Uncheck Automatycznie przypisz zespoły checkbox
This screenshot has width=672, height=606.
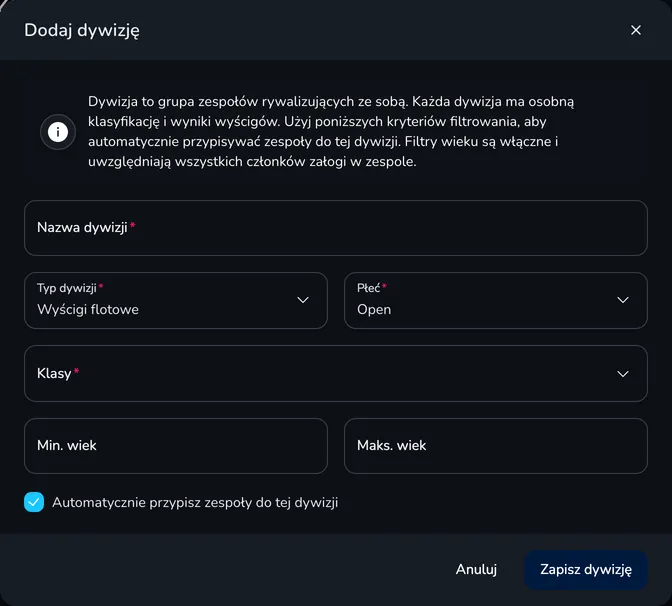point(34,502)
